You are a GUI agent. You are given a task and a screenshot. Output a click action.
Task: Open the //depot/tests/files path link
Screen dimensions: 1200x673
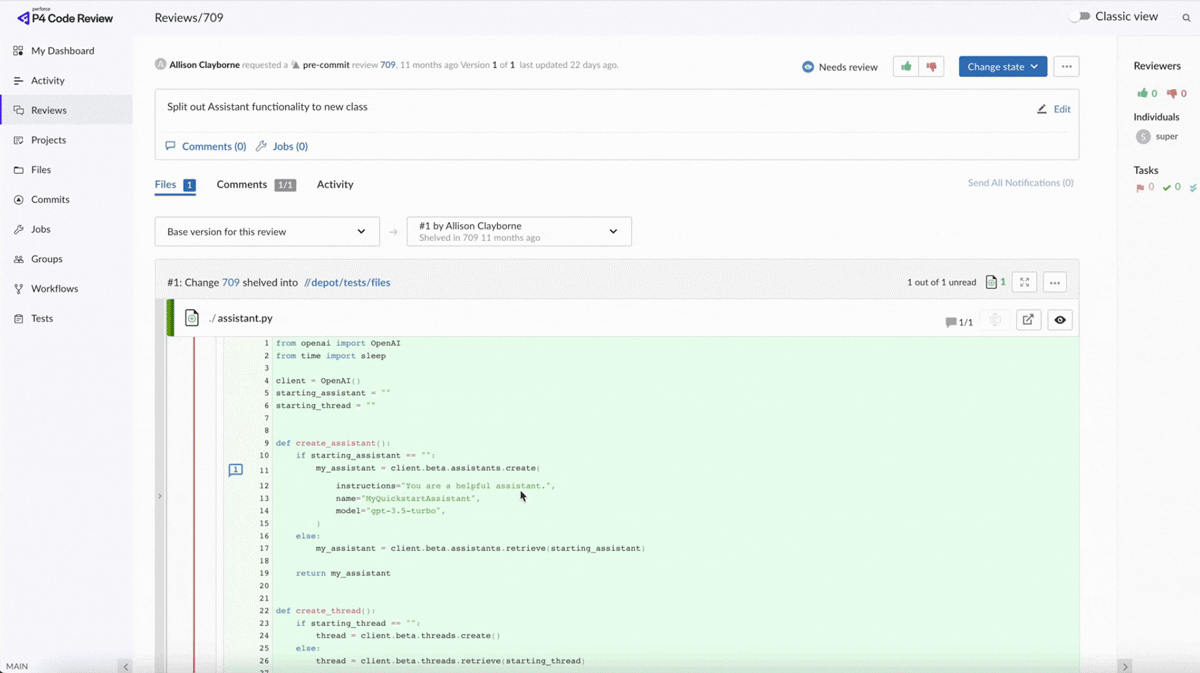[x=347, y=283]
